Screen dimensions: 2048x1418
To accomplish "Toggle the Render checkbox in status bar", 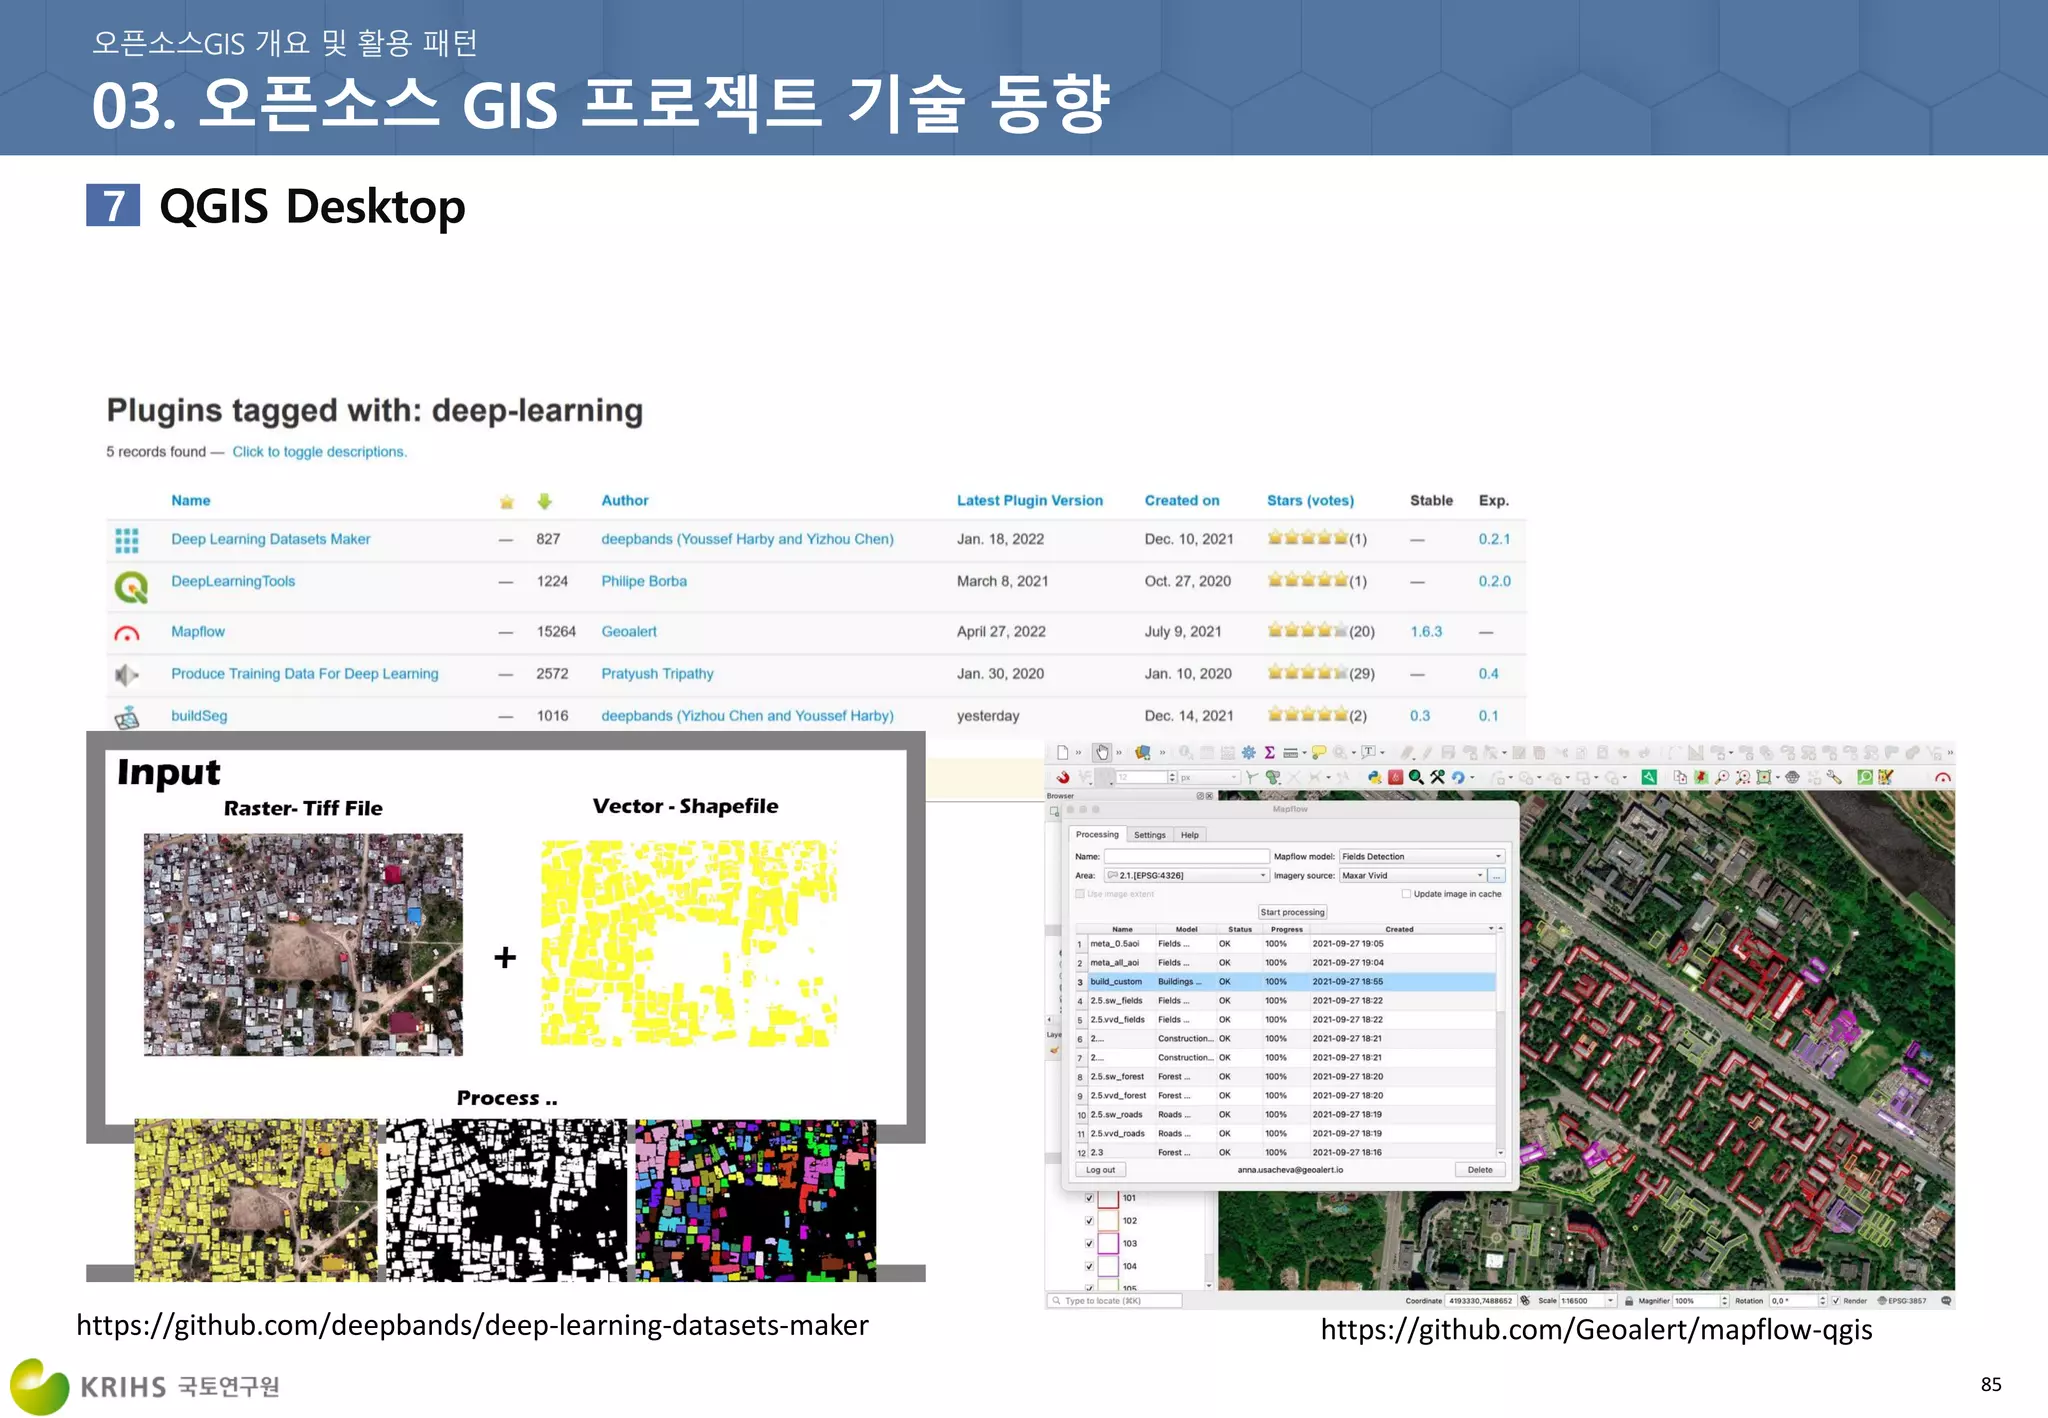I will 1836,1301.
